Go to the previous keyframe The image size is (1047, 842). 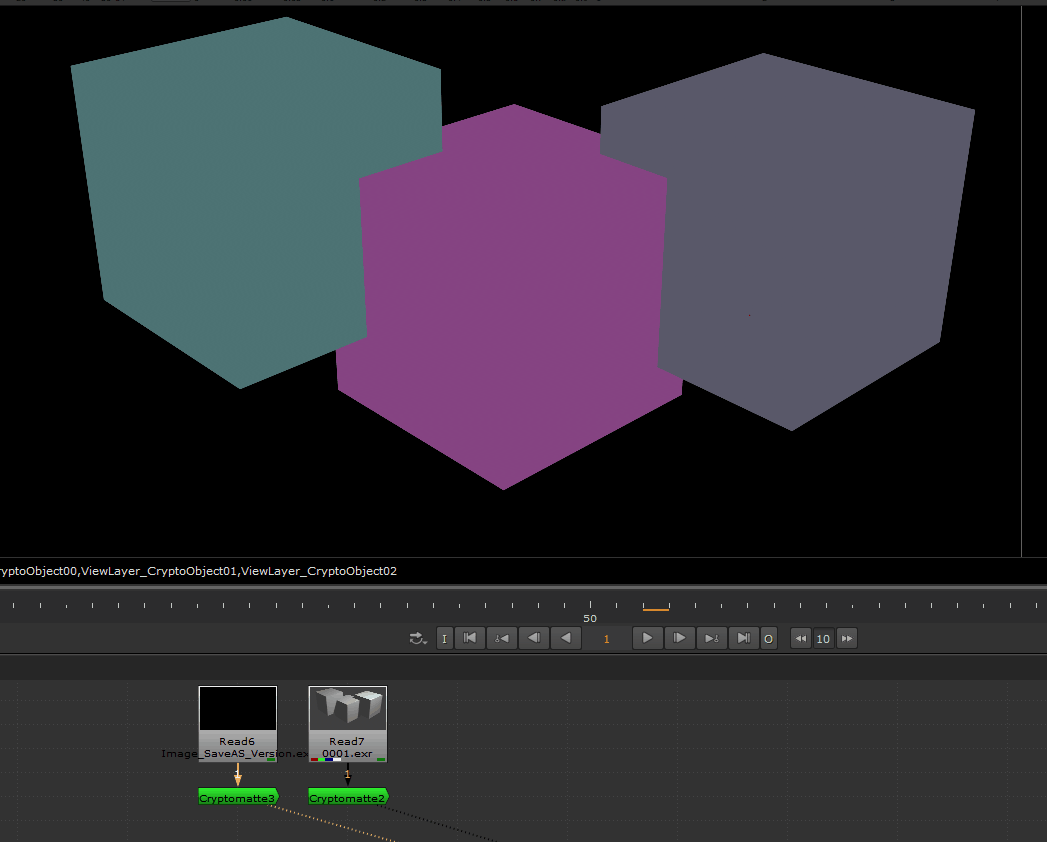click(502, 638)
